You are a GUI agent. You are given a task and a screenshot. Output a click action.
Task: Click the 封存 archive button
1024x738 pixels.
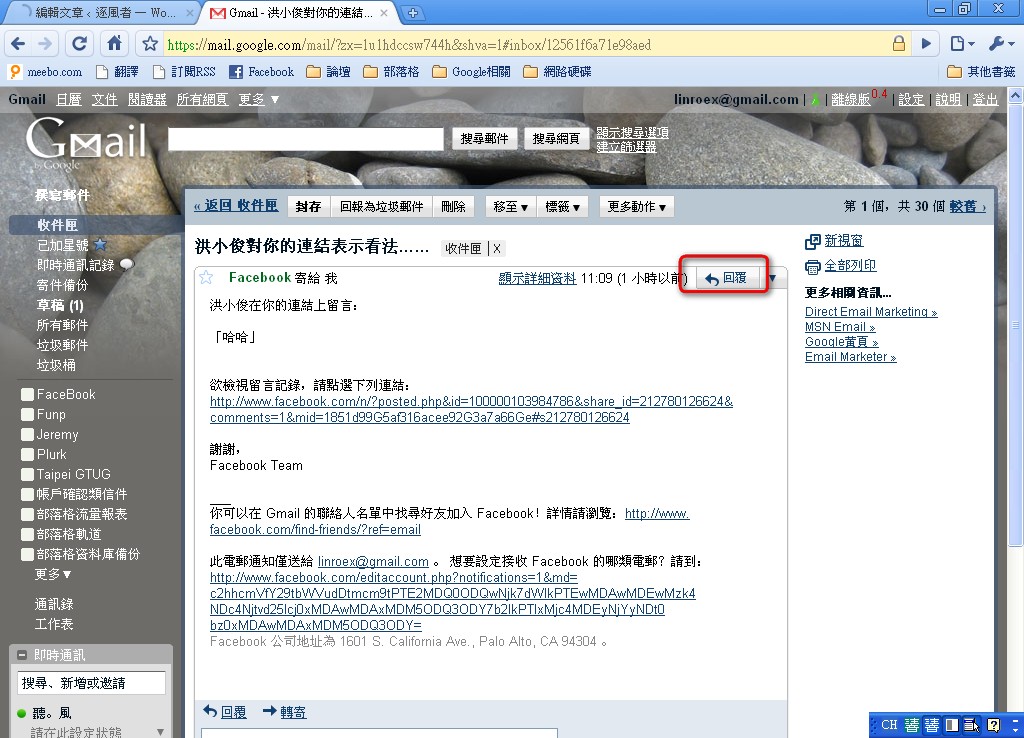(x=308, y=207)
